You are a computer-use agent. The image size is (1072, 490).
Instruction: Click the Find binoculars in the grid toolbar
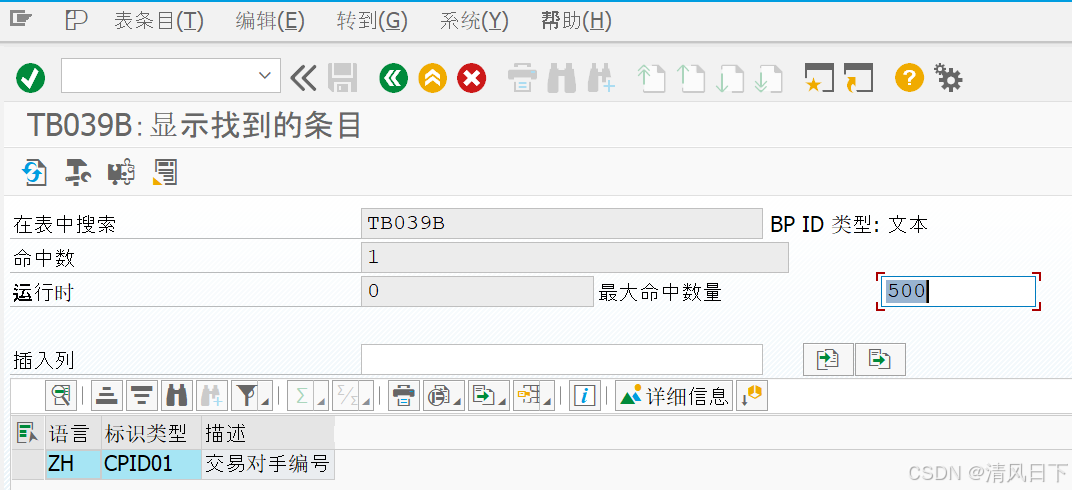click(x=176, y=395)
